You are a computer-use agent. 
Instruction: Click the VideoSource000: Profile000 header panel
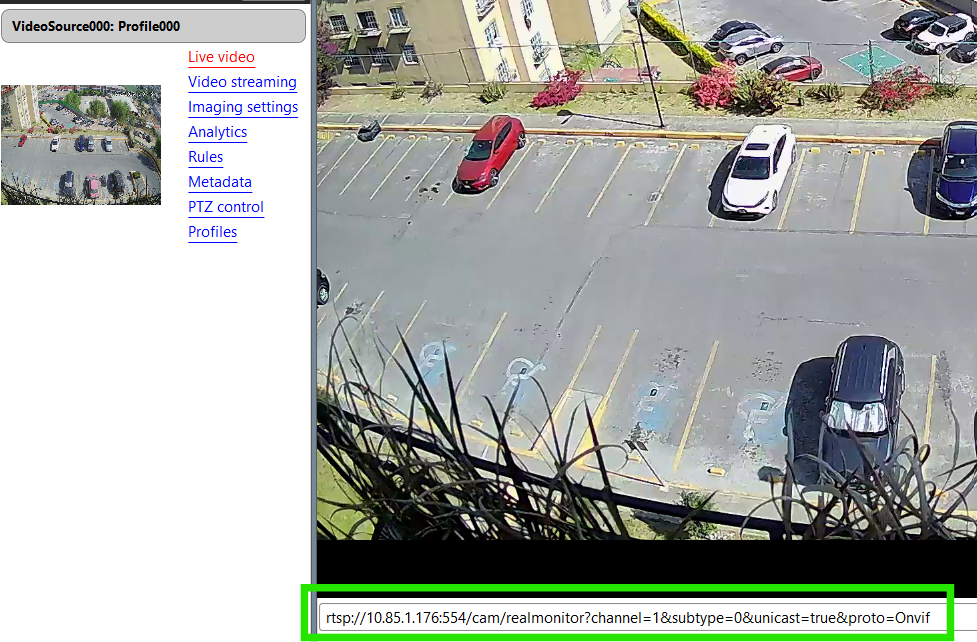click(153, 25)
